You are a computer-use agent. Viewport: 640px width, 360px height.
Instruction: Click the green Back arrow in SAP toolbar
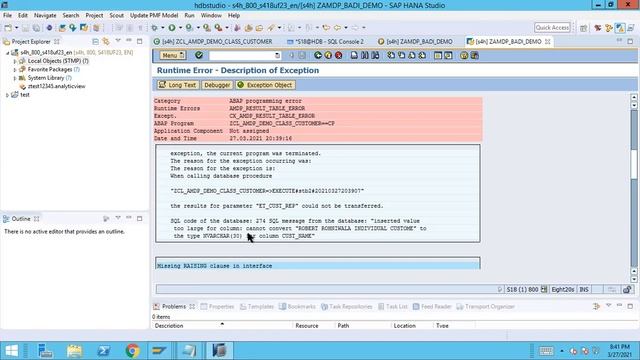318,55
